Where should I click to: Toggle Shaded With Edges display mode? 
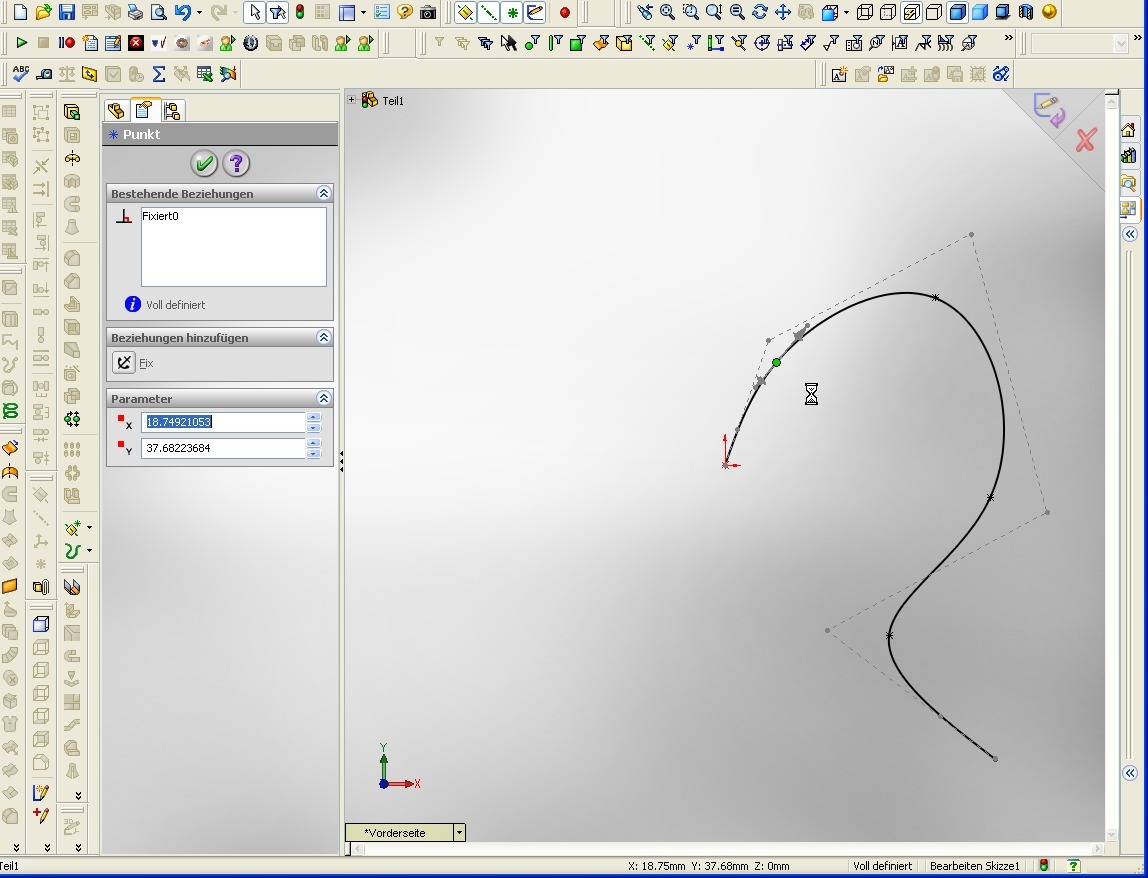(x=958, y=13)
